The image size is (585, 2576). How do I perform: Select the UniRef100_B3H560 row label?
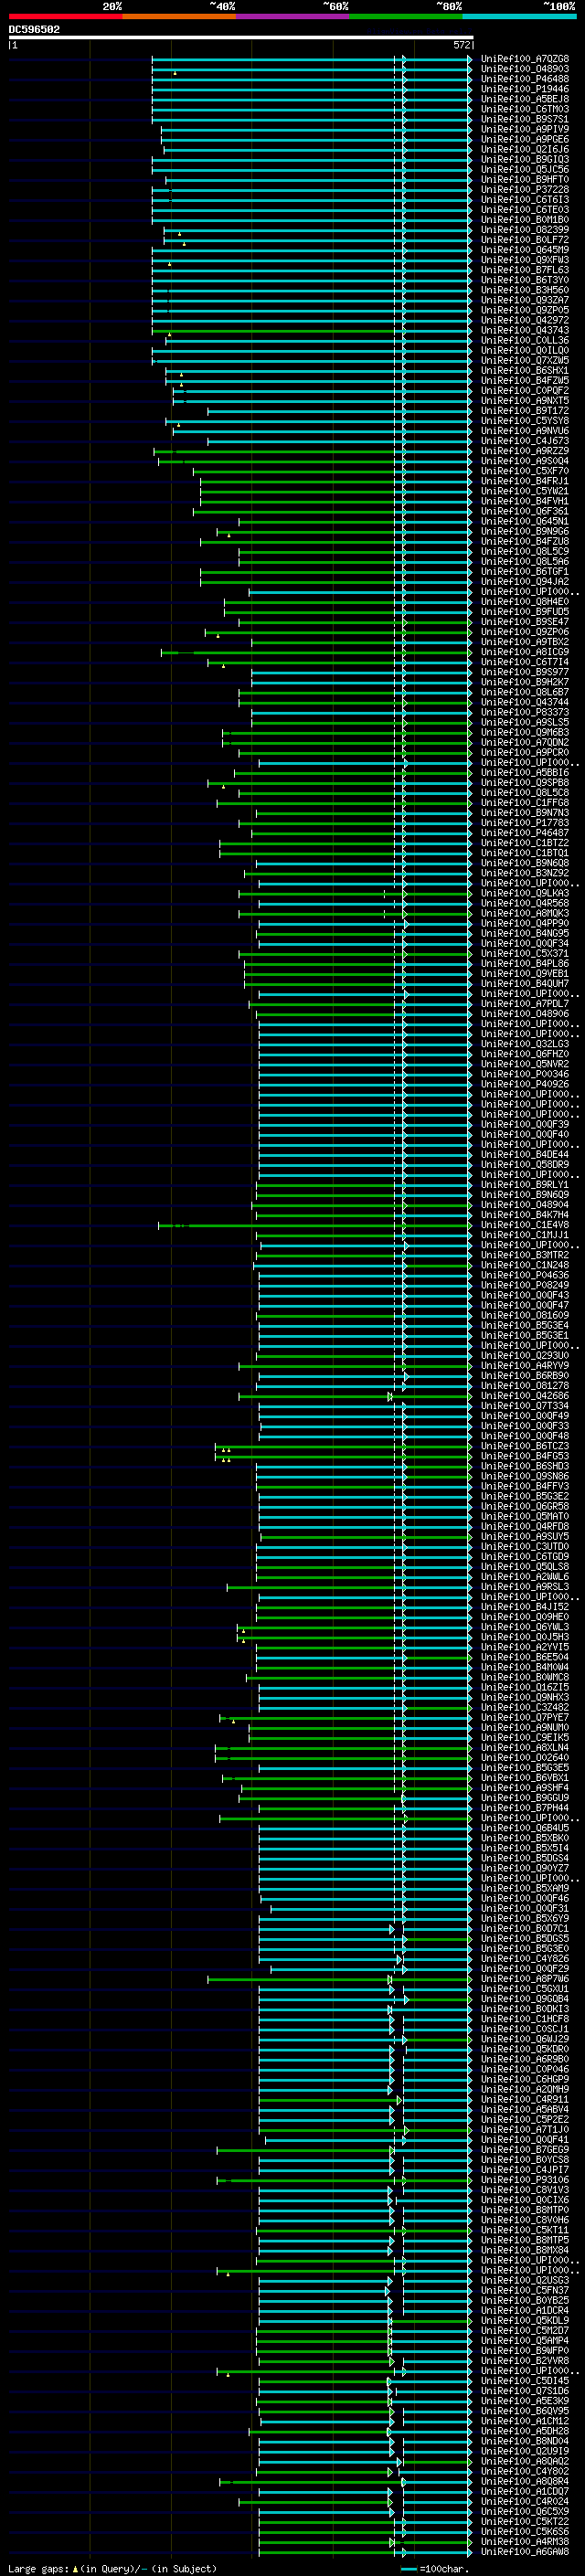tap(525, 290)
